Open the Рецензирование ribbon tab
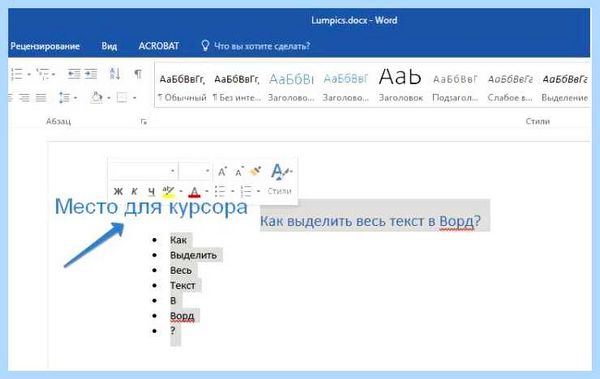The width and height of the screenshot is (600, 379). click(x=45, y=46)
